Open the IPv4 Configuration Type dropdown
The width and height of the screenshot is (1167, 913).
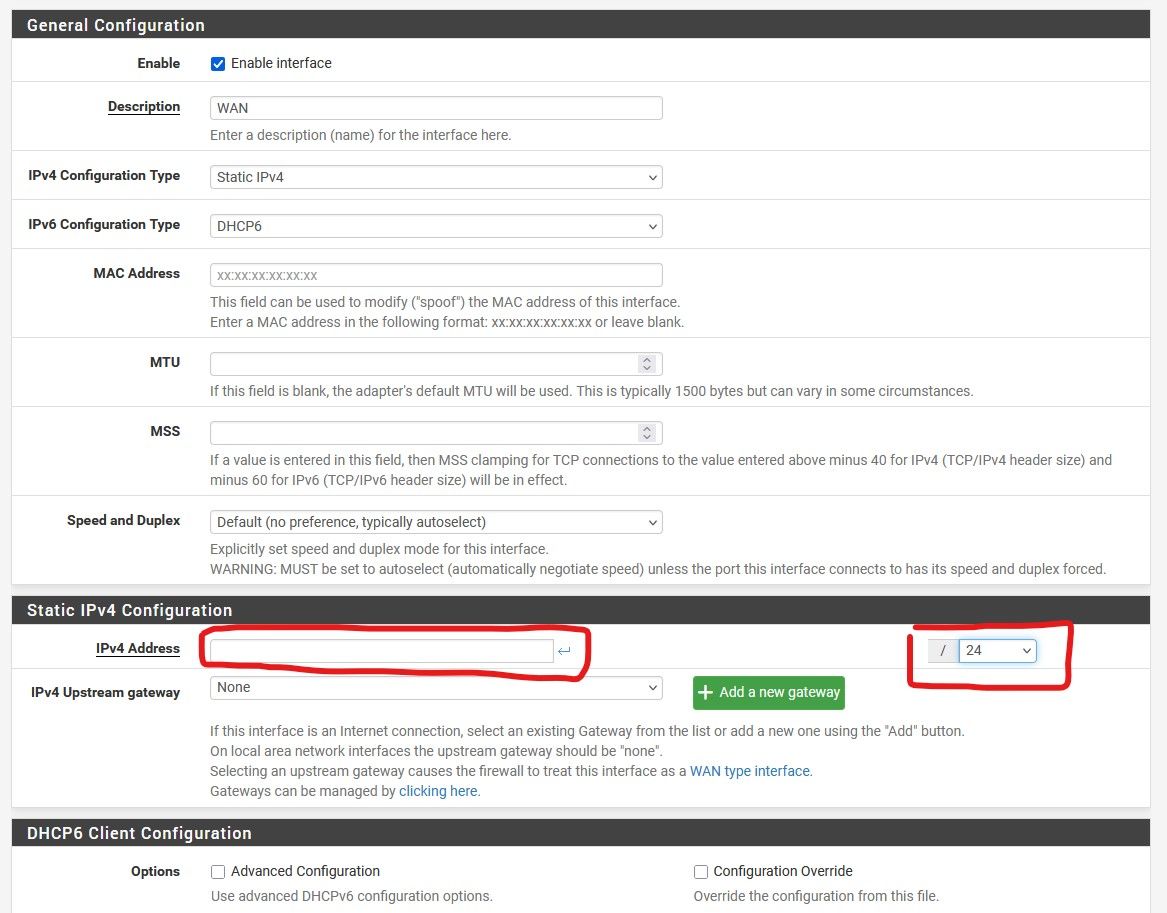(436, 177)
